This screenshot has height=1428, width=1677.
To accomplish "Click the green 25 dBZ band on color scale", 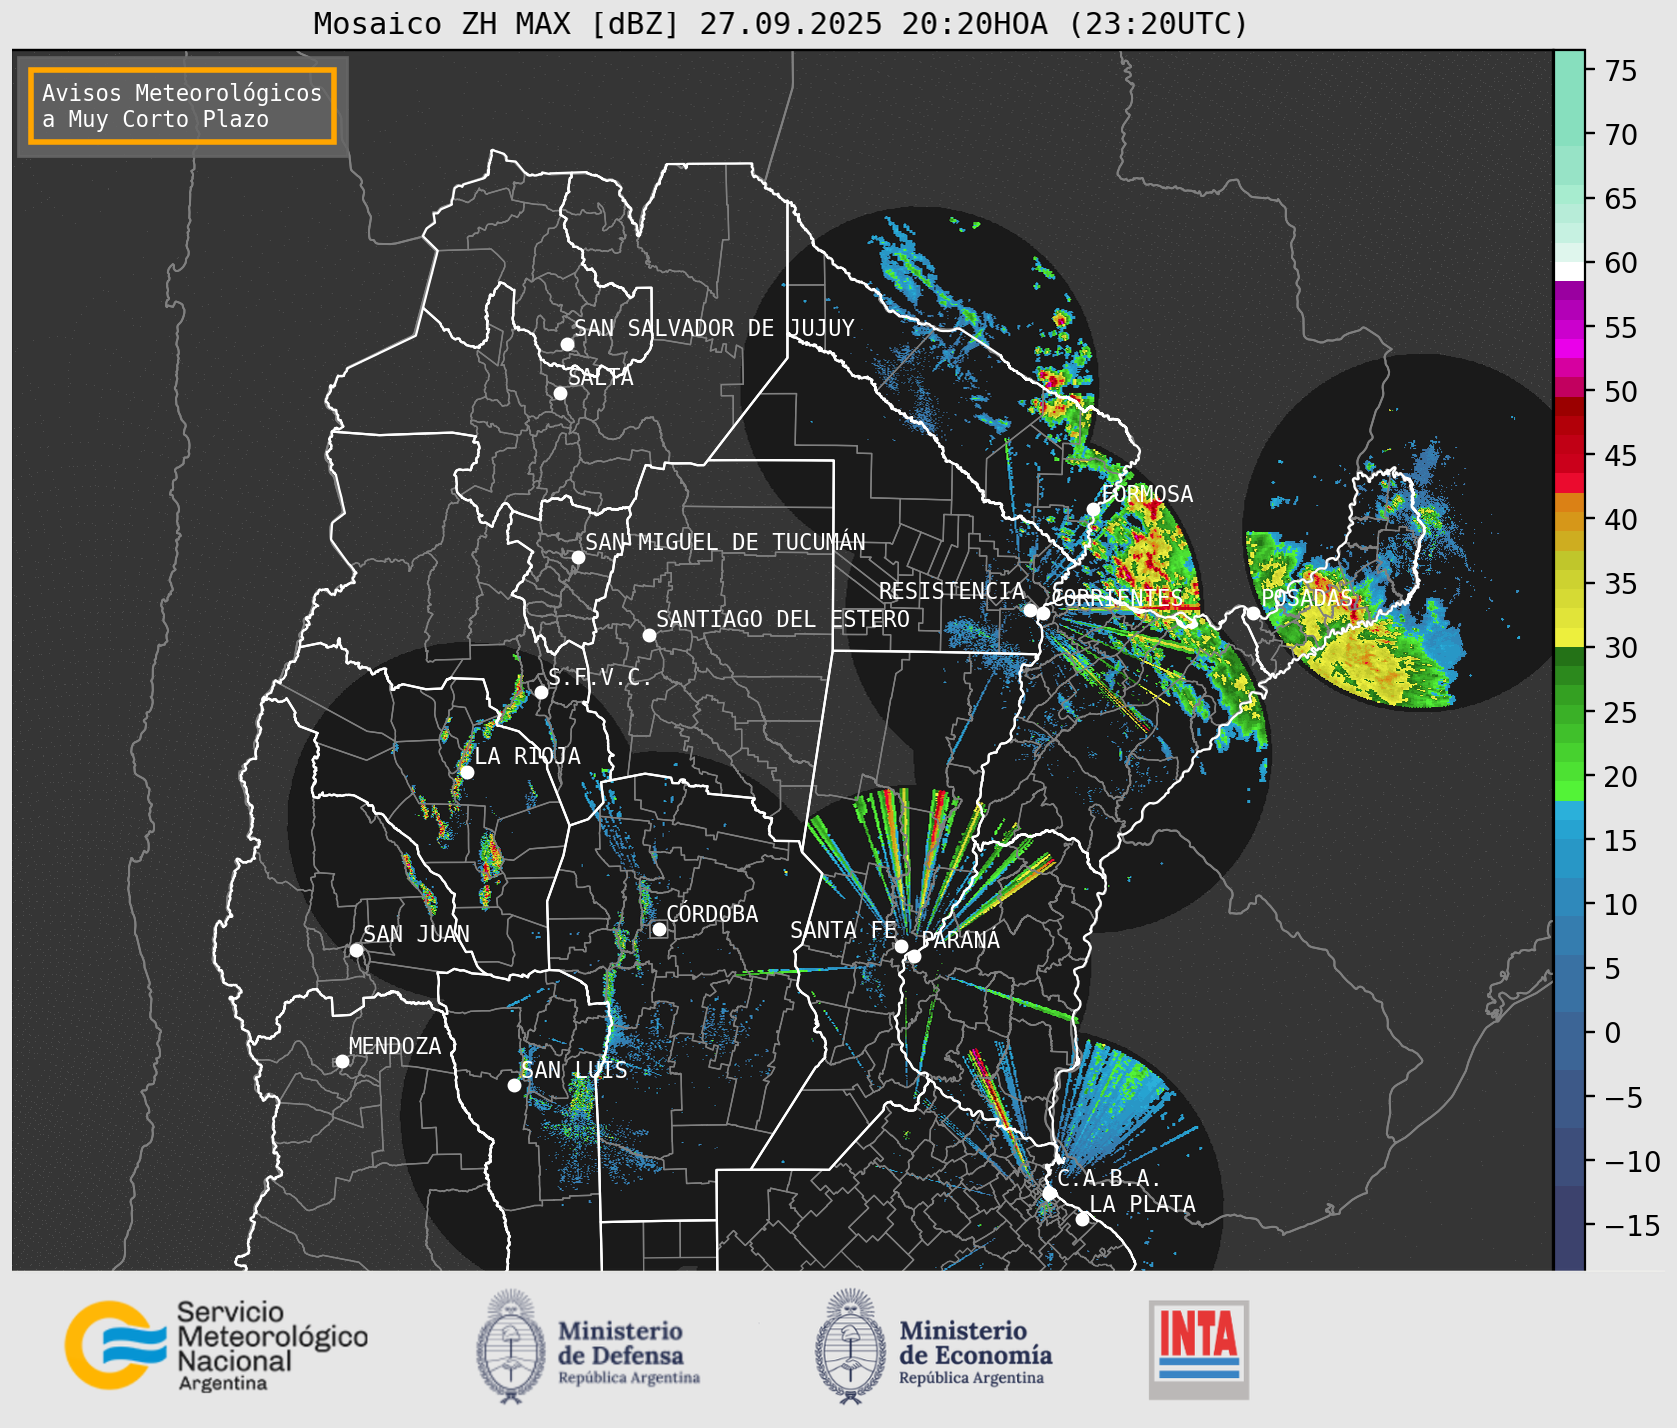I will click(1569, 713).
